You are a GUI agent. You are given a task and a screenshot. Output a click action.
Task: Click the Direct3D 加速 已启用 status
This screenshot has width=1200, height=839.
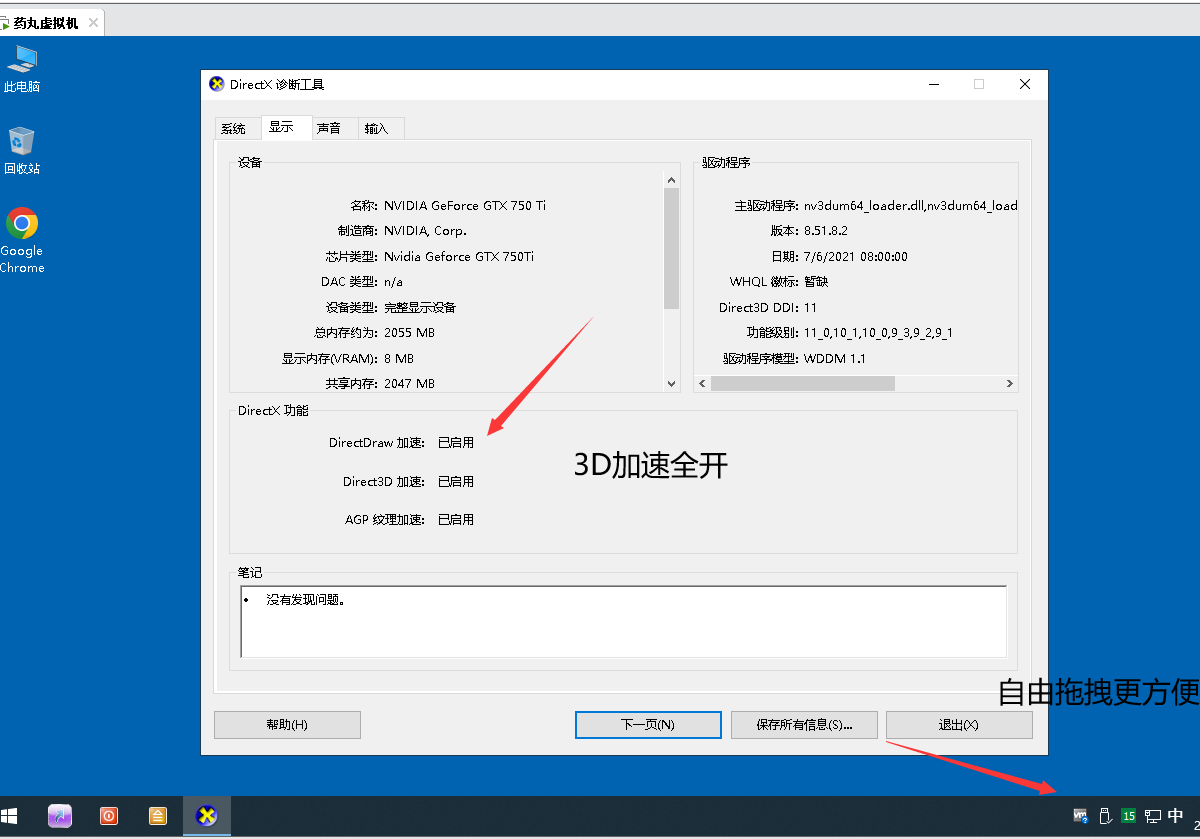456,481
